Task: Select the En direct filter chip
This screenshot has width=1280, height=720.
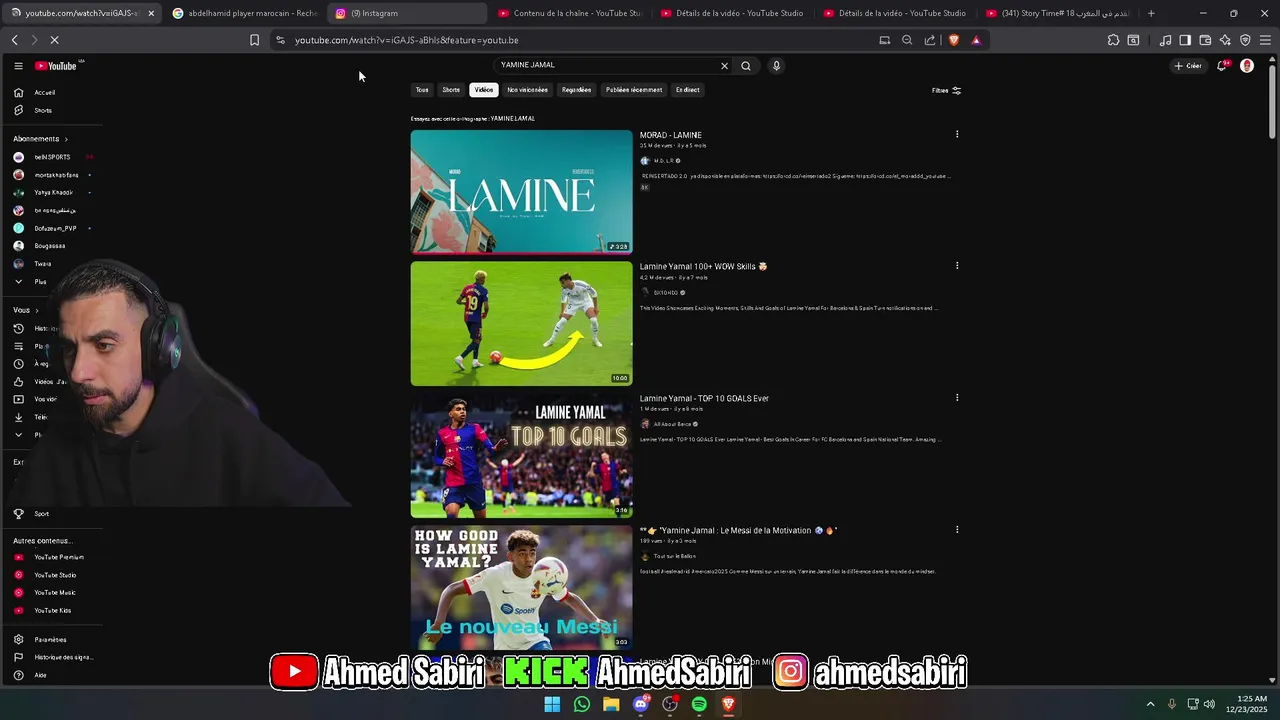Action: pyautogui.click(x=687, y=90)
